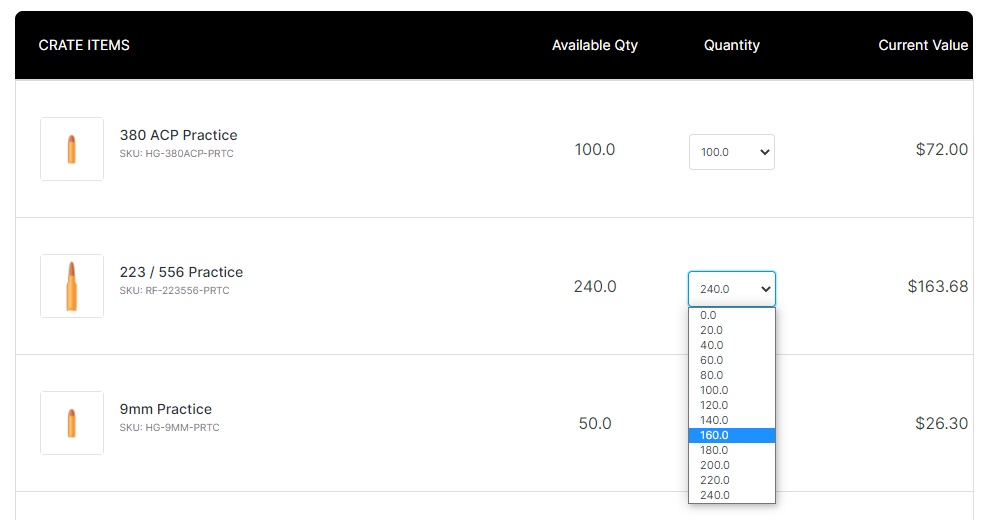Collapse the 223 / 556 Practice quantity dropdown
The height and width of the screenshot is (520, 998).
[732, 289]
